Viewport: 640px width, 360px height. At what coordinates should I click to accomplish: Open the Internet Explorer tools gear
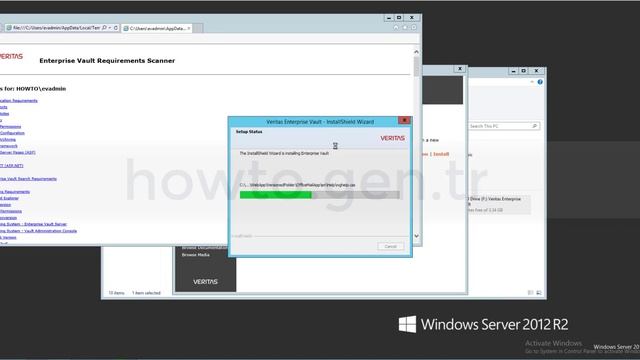(414, 27)
